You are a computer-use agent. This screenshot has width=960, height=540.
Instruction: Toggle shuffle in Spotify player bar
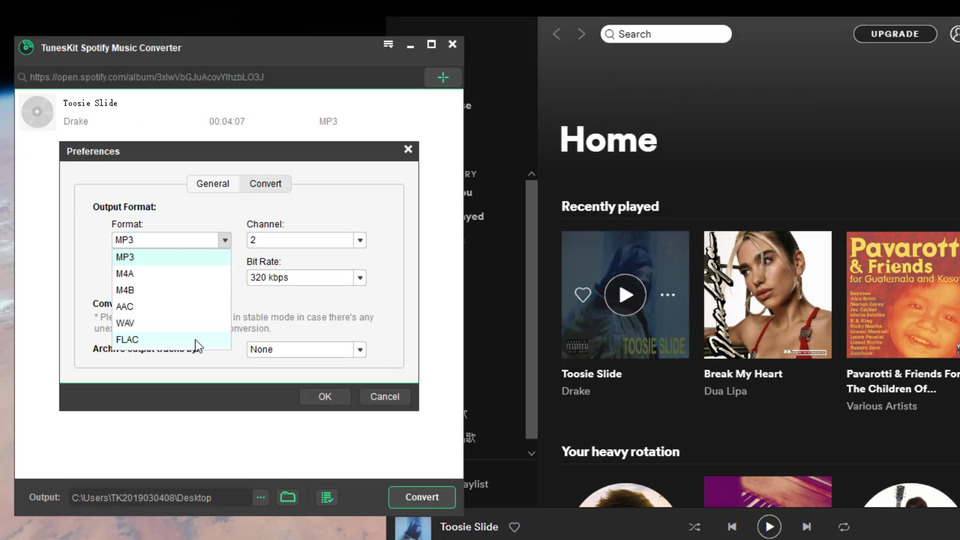(x=694, y=527)
